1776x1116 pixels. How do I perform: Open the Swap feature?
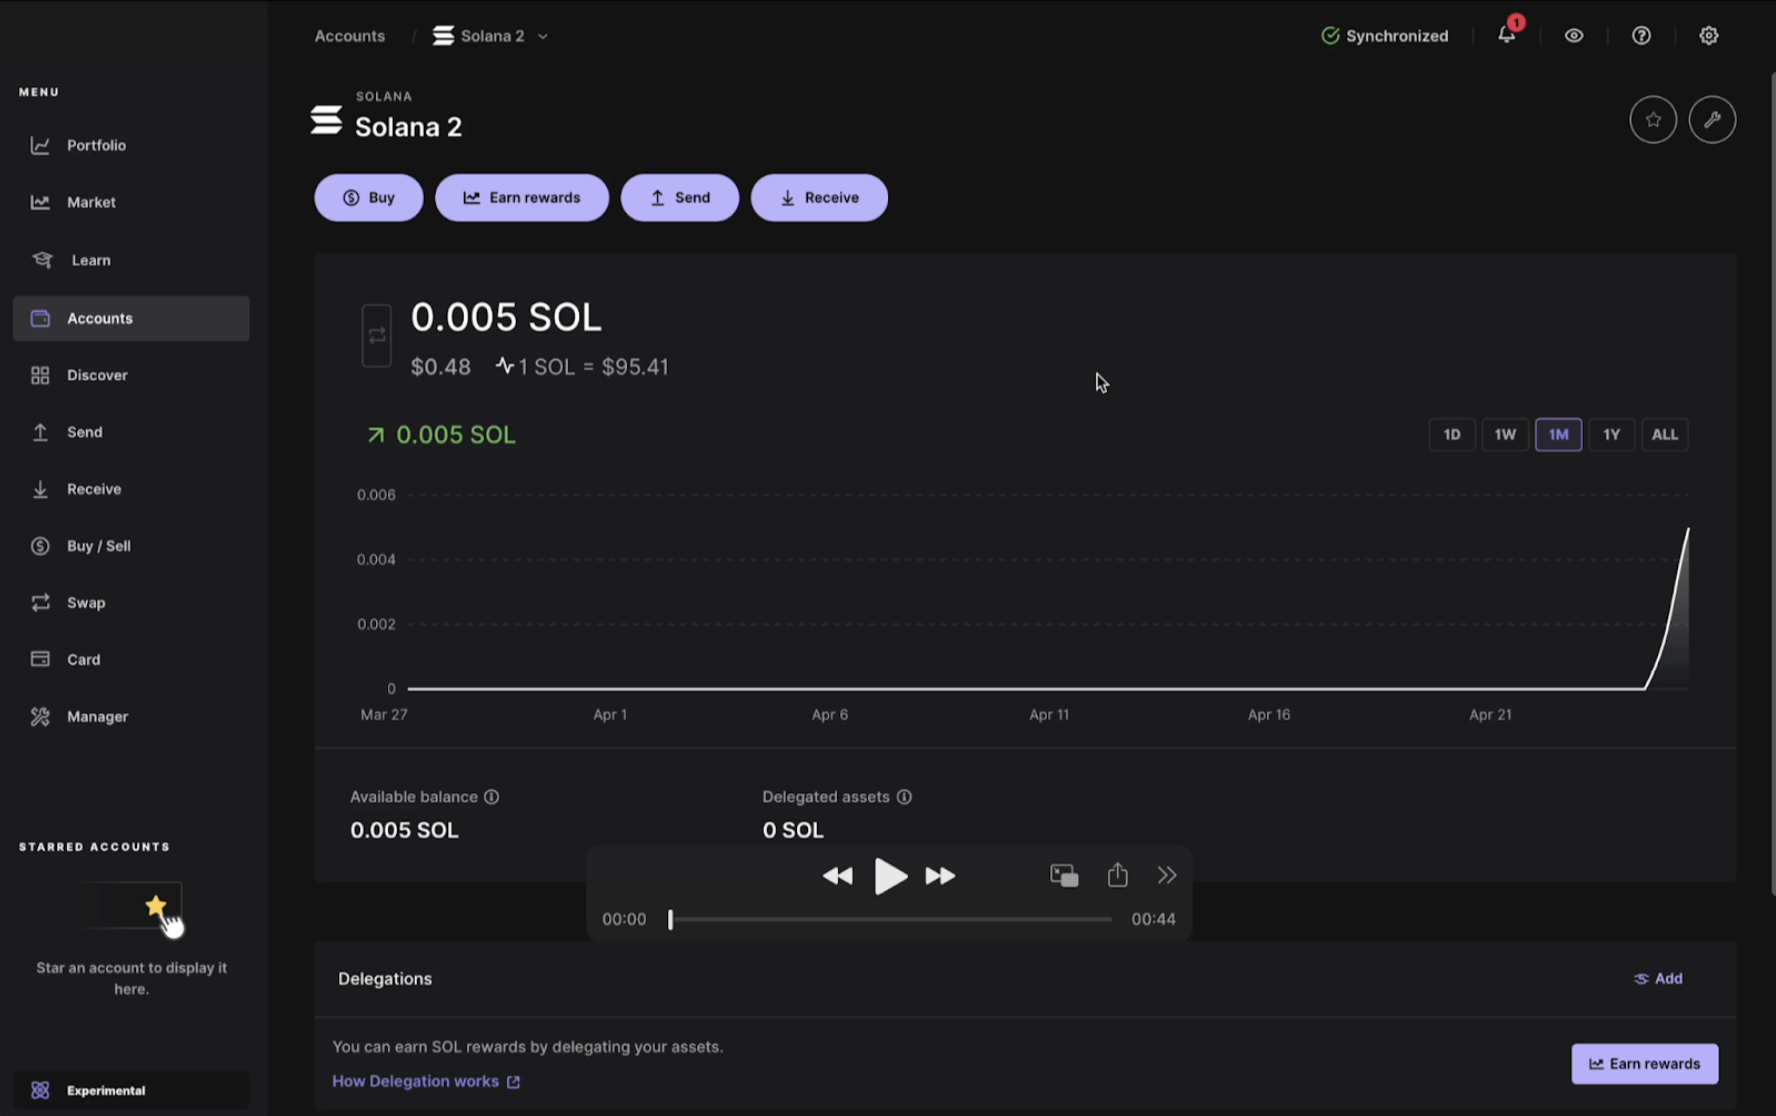(86, 602)
